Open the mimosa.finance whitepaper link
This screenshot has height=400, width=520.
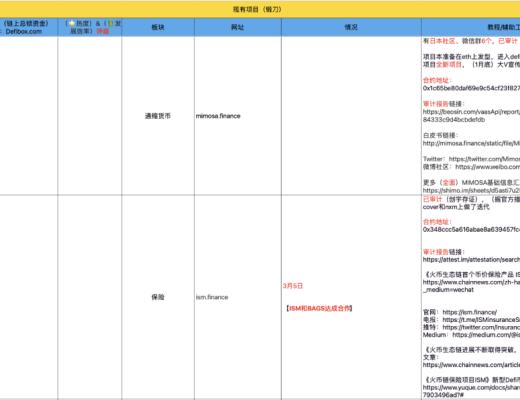[471, 143]
